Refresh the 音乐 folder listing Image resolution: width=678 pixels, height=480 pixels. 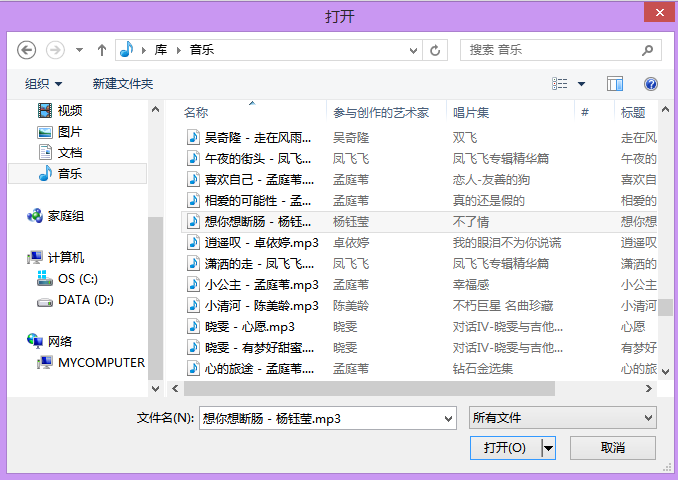click(435, 51)
